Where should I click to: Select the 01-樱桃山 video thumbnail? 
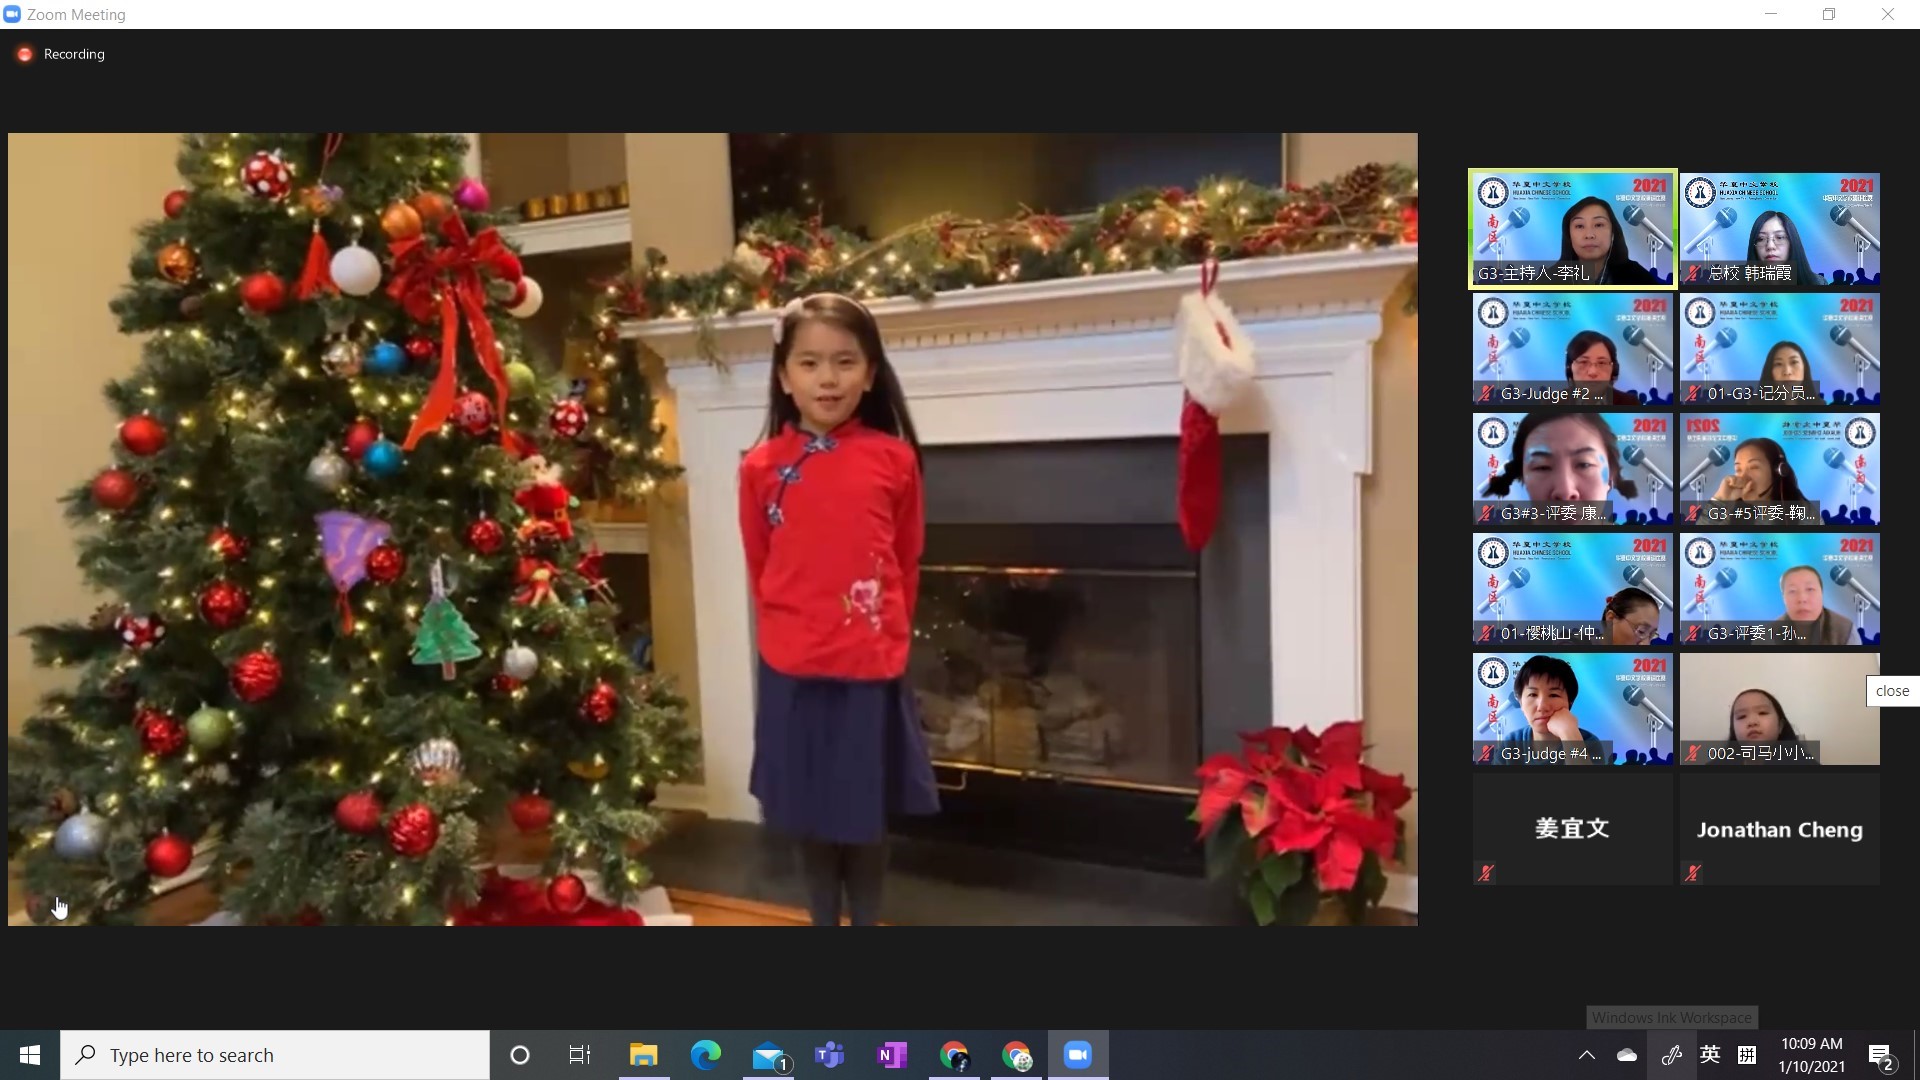1572,589
